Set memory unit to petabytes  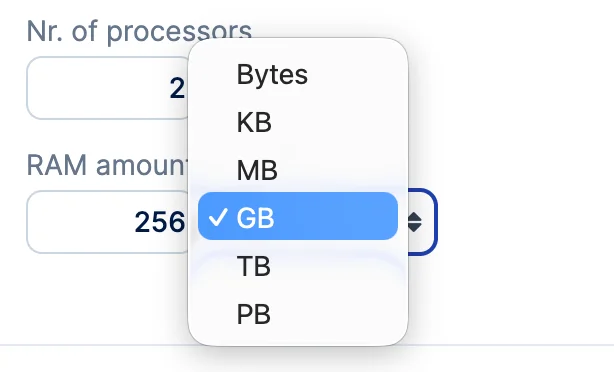point(298,313)
